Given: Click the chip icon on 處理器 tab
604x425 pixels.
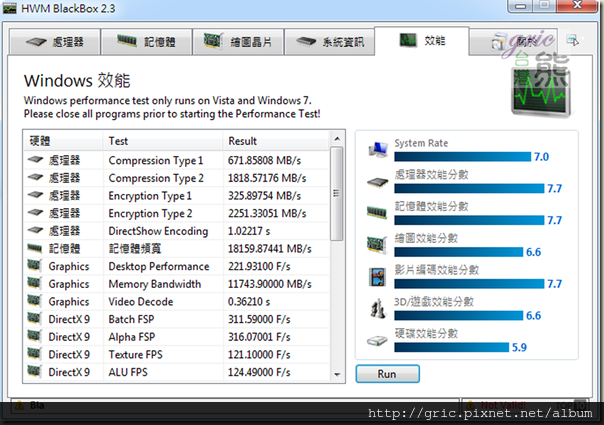Looking at the screenshot, I should tap(36, 41).
